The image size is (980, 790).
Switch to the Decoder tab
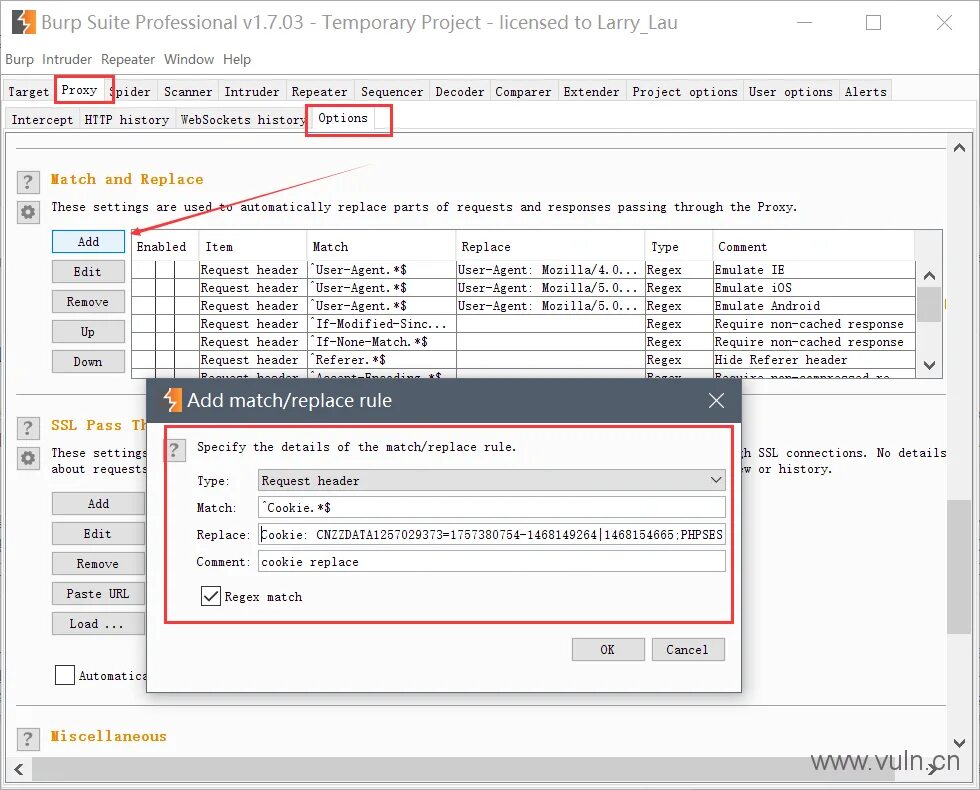[x=459, y=91]
